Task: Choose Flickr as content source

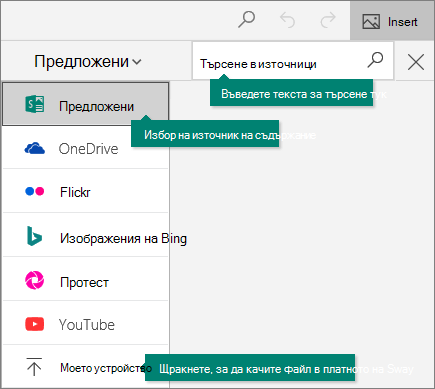Action: tap(86, 192)
